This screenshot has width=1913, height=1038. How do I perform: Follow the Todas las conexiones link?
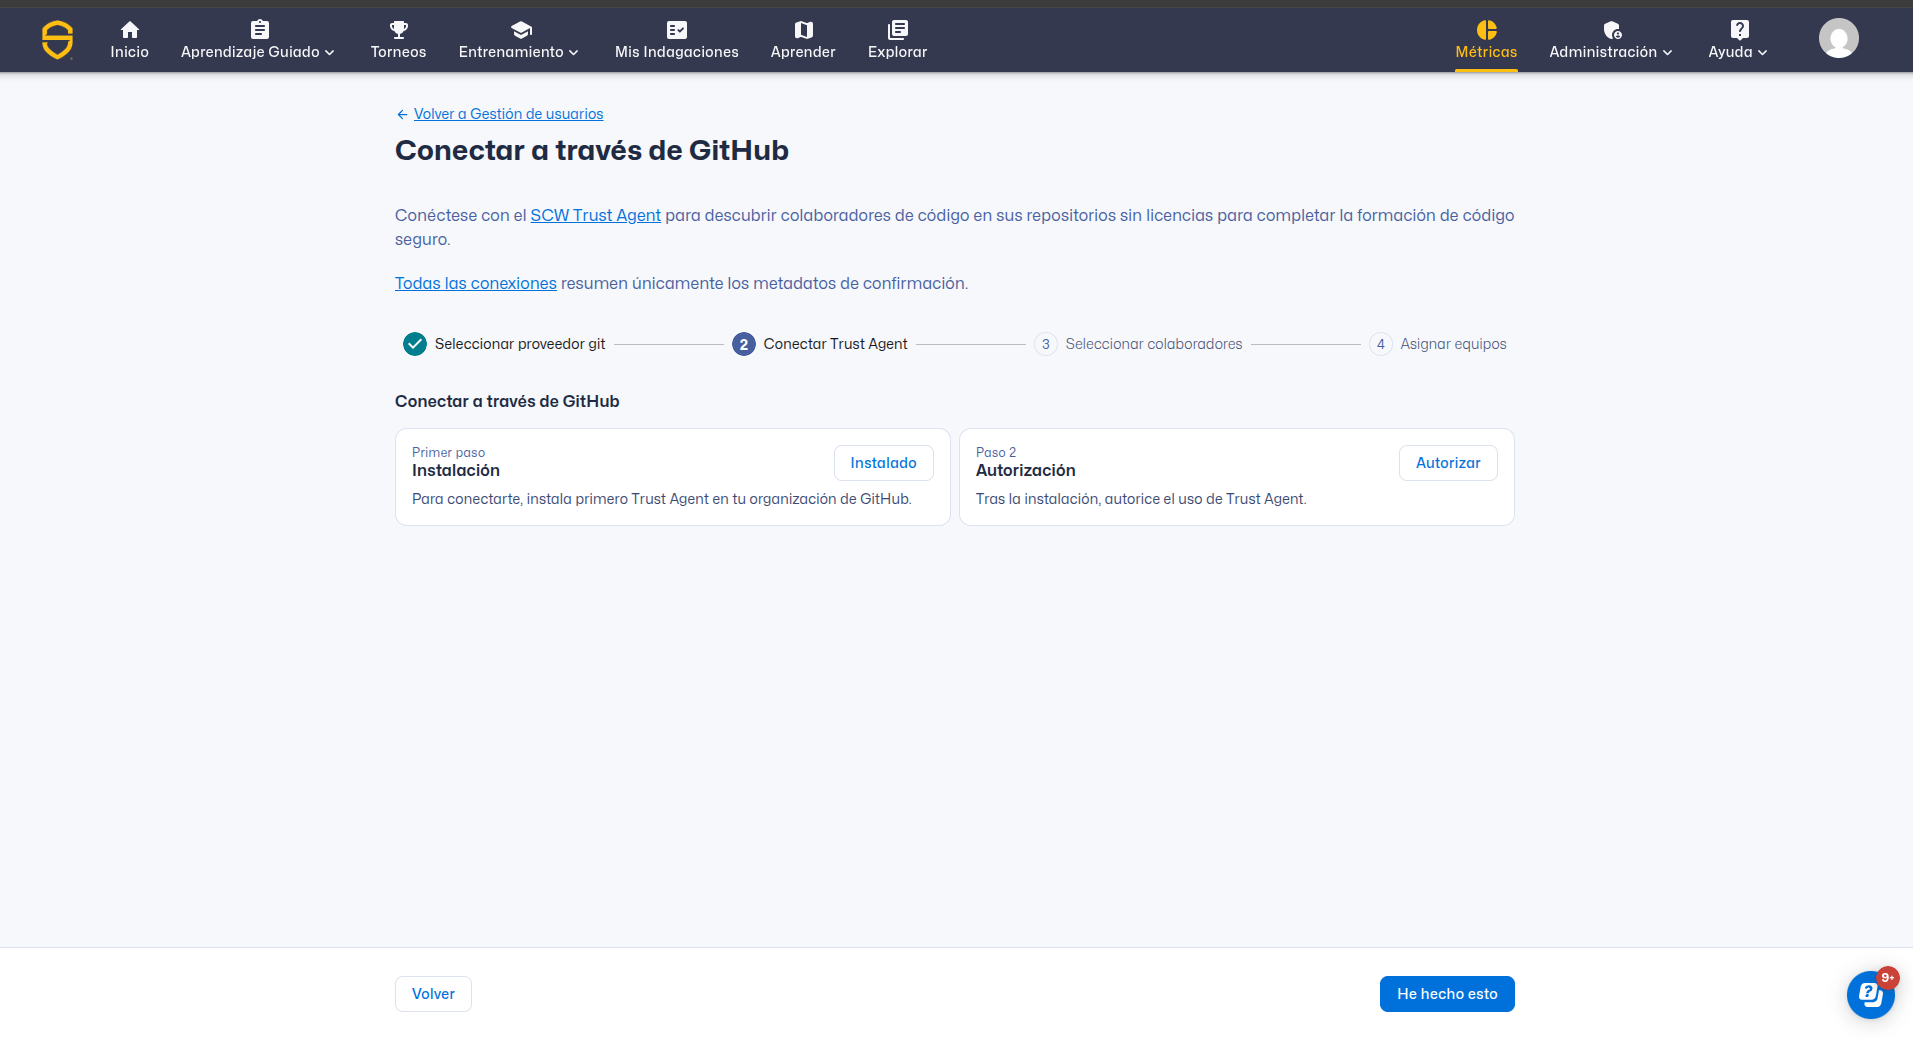point(475,283)
